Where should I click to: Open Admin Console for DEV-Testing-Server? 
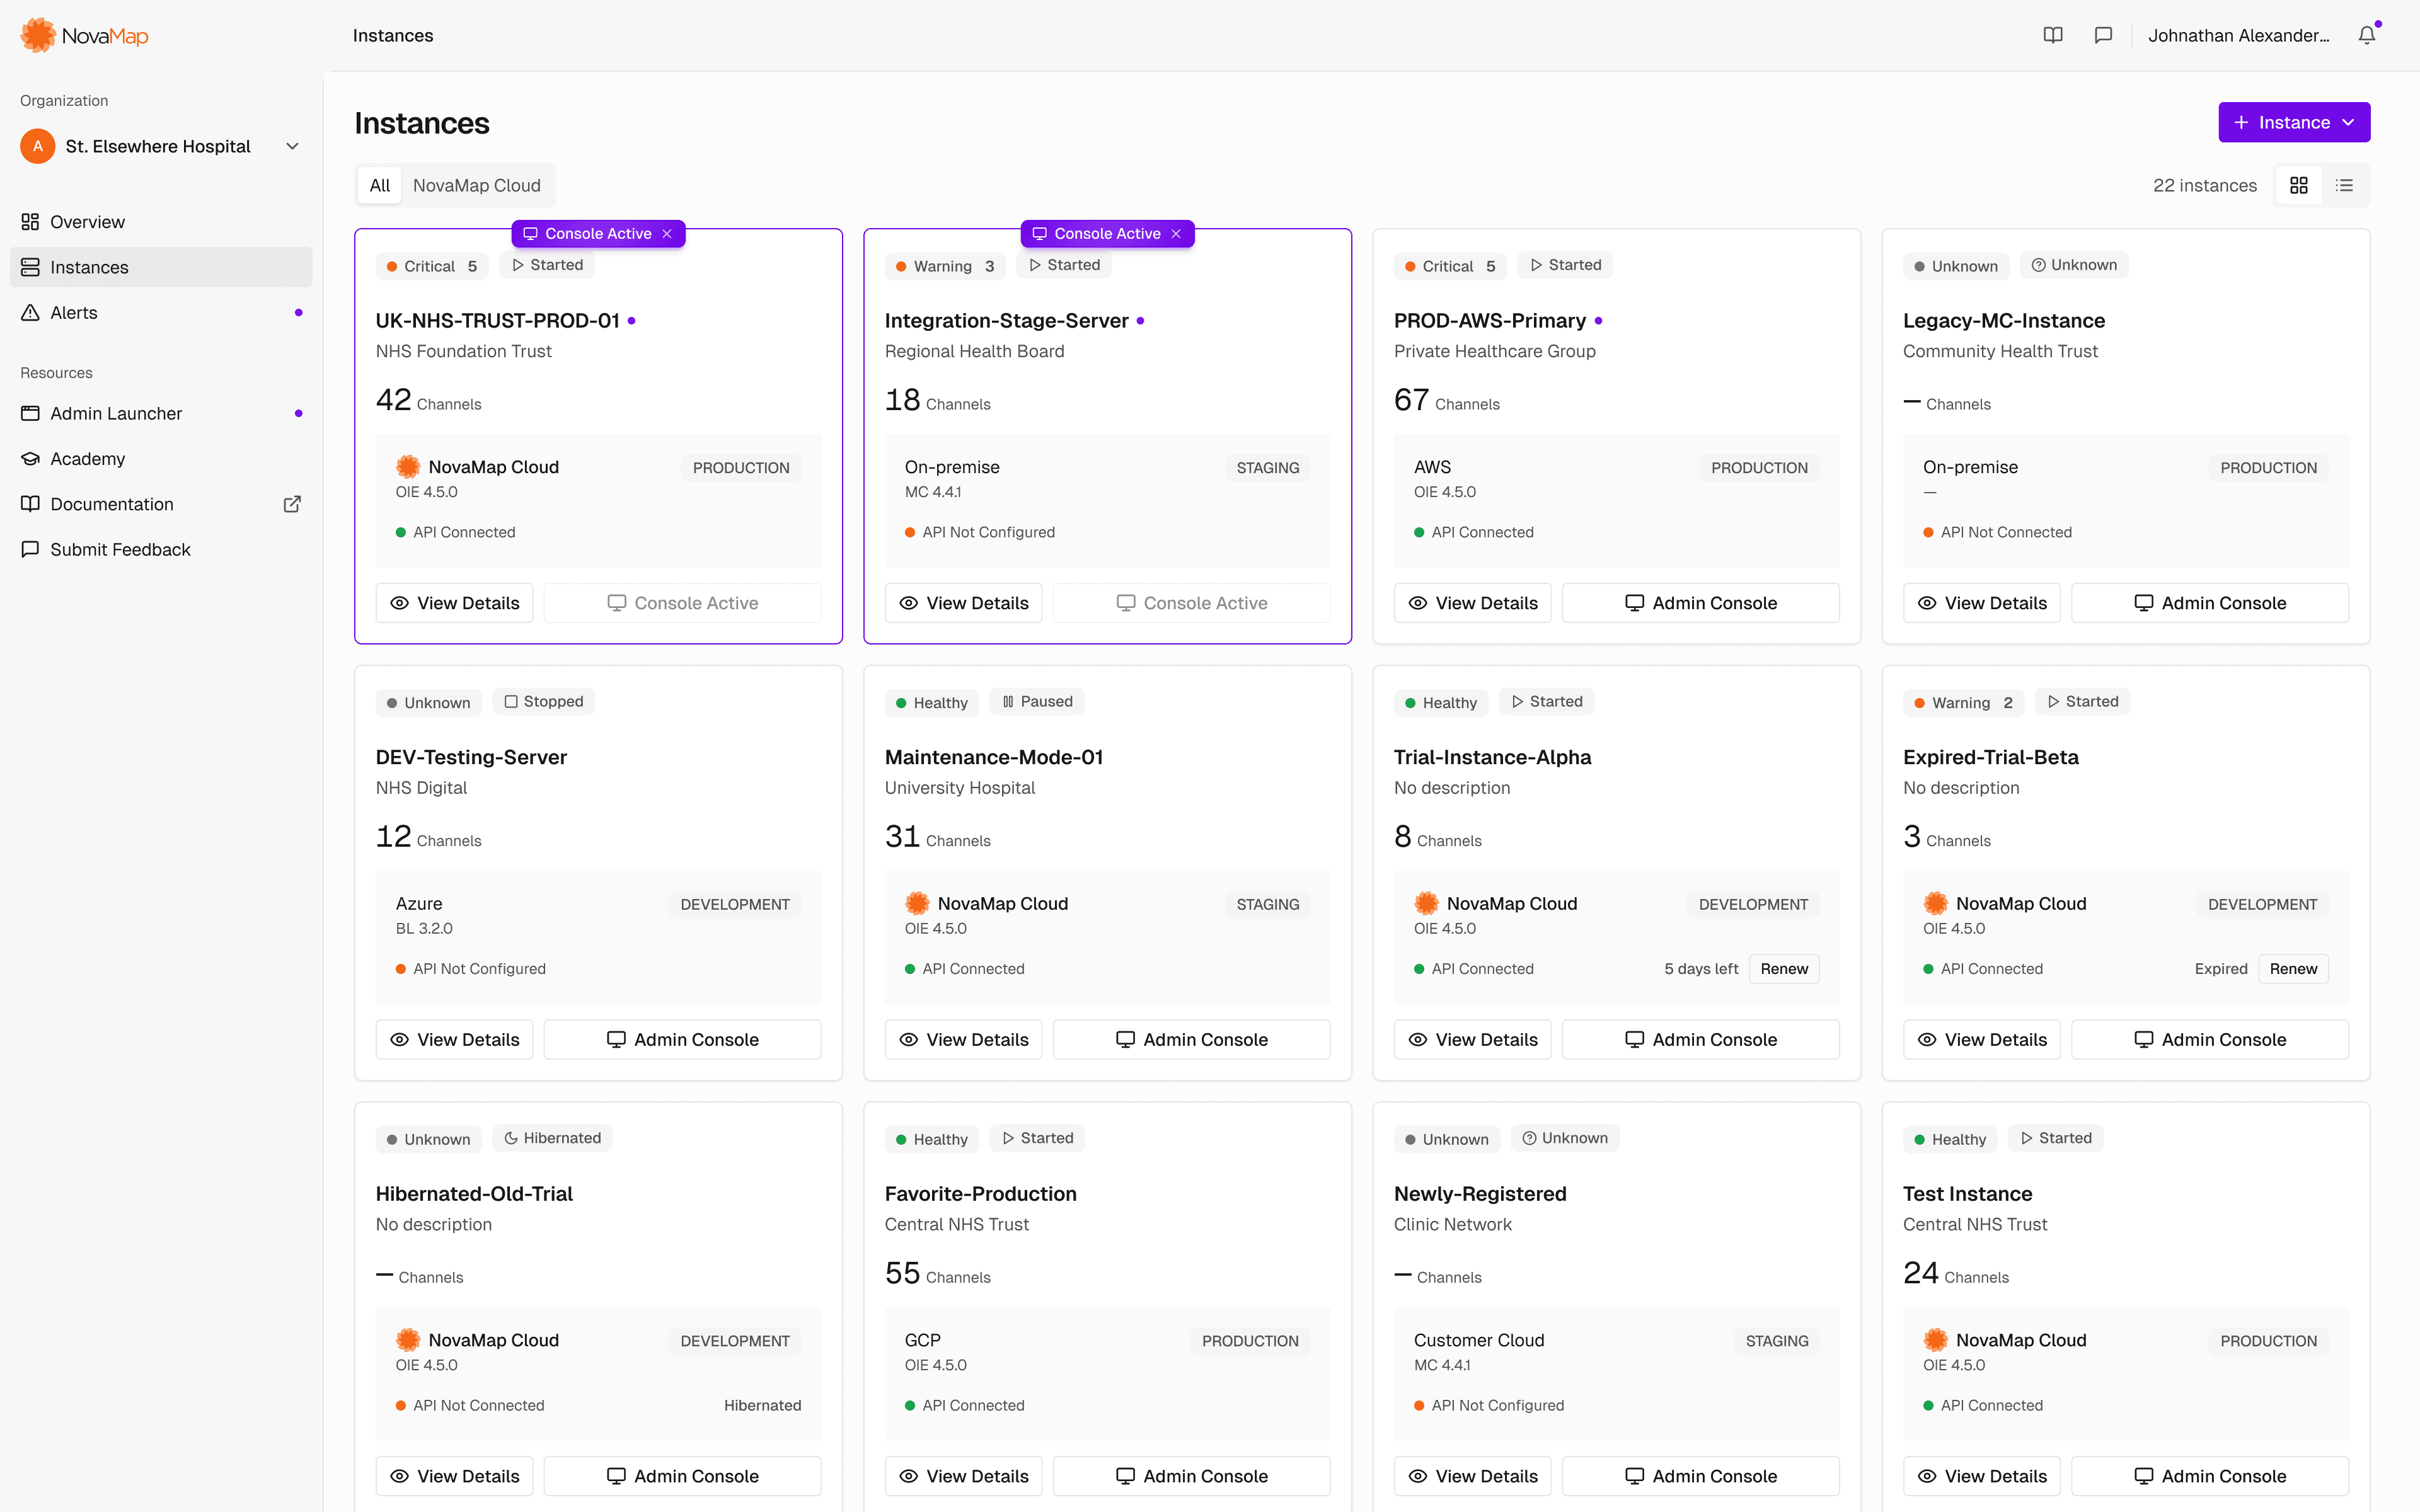pyautogui.click(x=682, y=1039)
